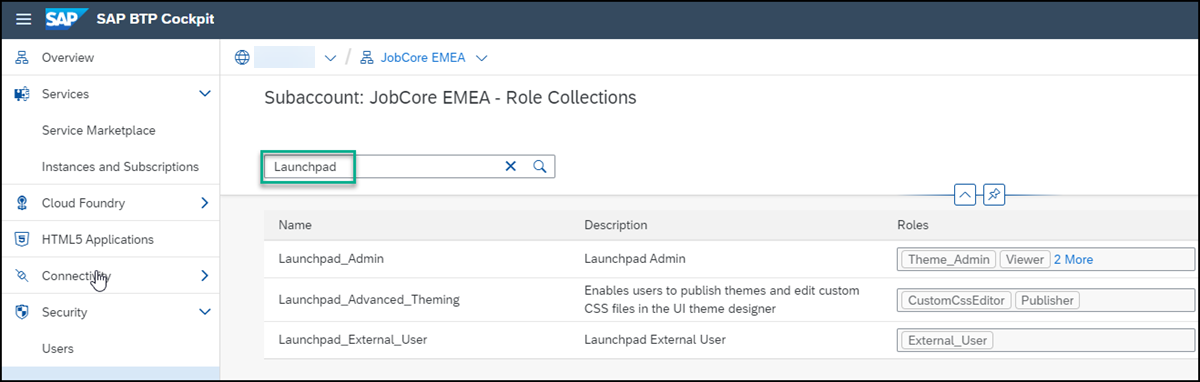Viewport: 1200px width, 382px height.
Task: Click the Theme_Admin role token
Action: click(x=948, y=259)
